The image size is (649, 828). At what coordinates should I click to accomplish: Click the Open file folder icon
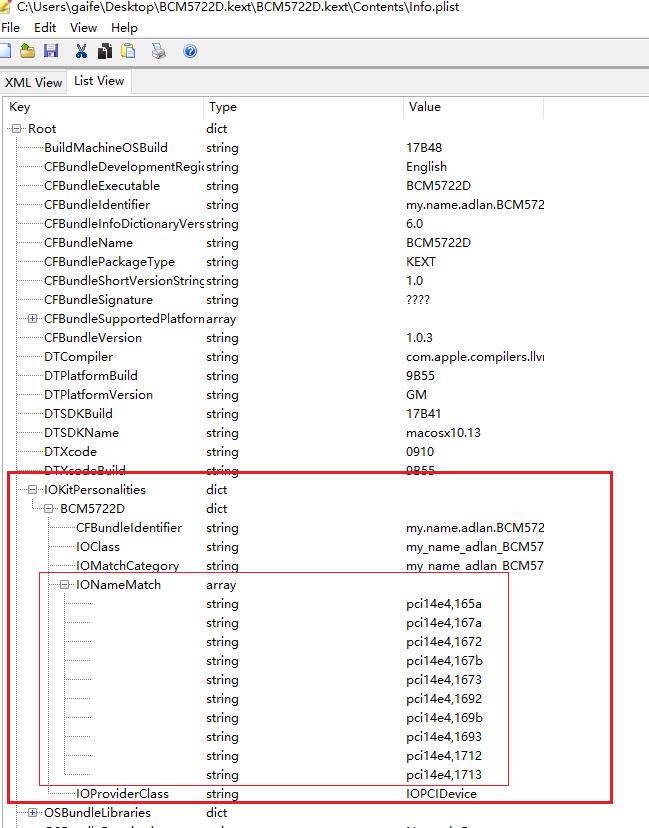point(28,51)
